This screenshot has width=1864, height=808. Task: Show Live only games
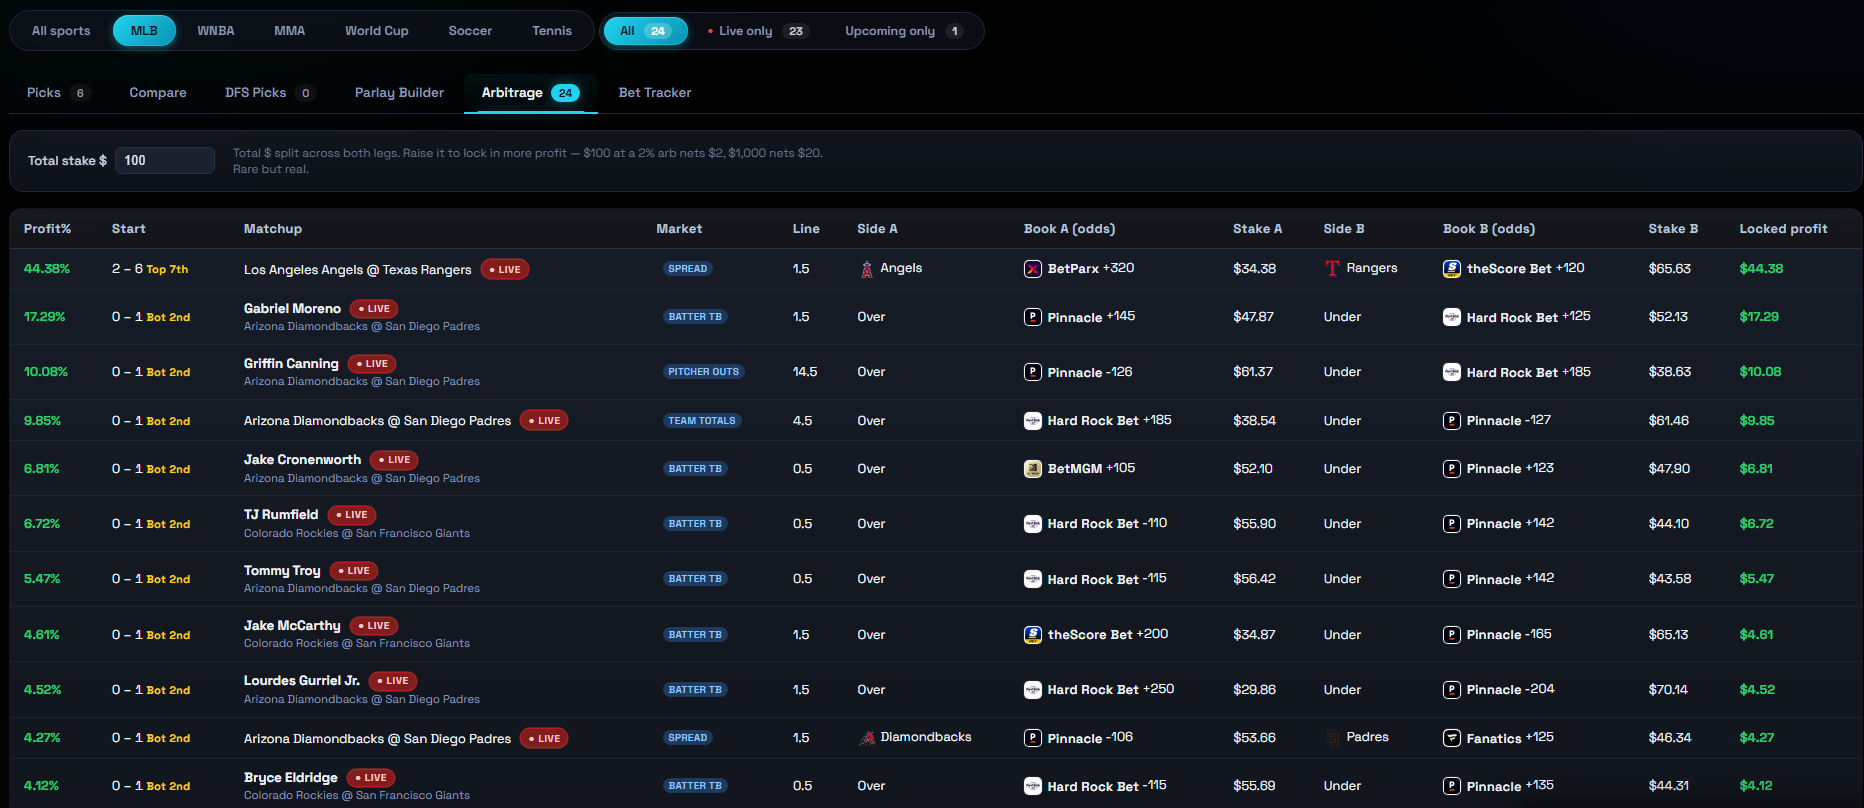(x=757, y=31)
